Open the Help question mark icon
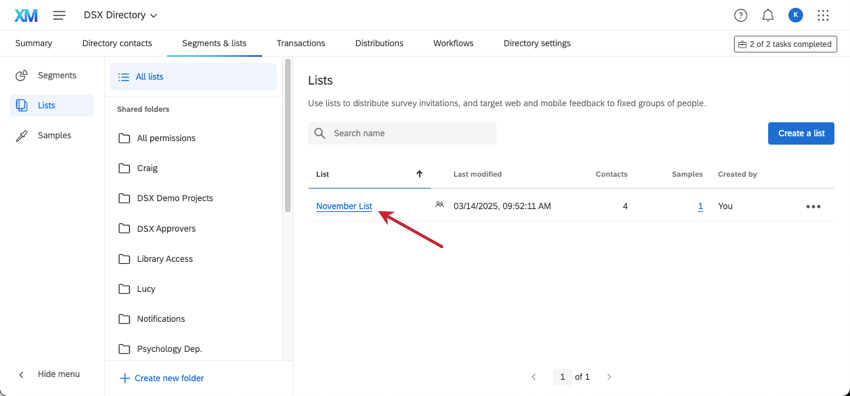Screen dimensions: 850x396 tap(740, 16)
